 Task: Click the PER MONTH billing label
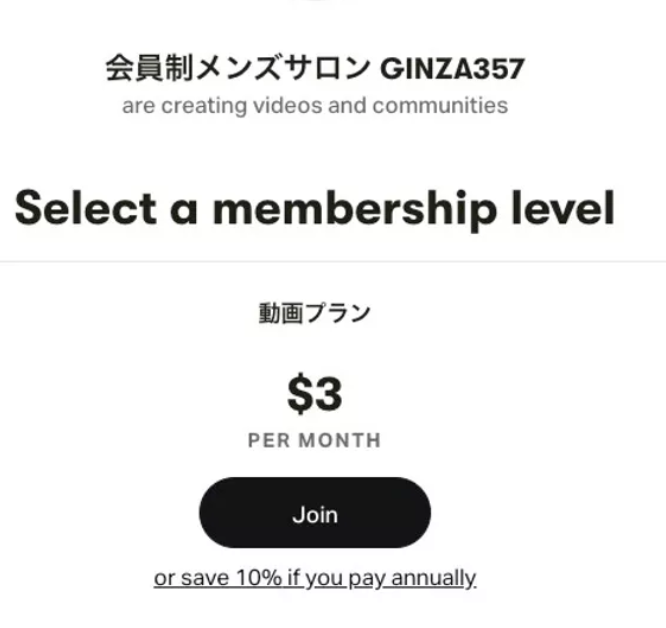point(315,440)
